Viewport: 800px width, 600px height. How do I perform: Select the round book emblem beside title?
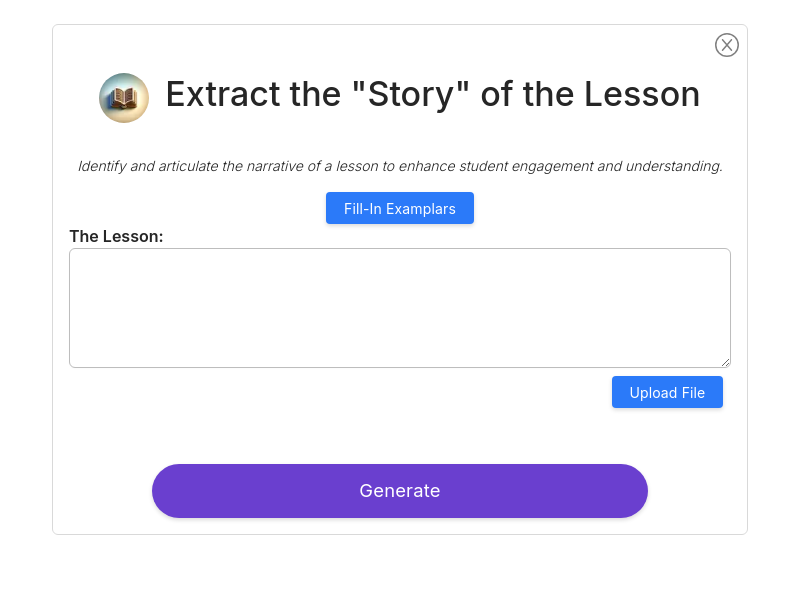(124, 97)
